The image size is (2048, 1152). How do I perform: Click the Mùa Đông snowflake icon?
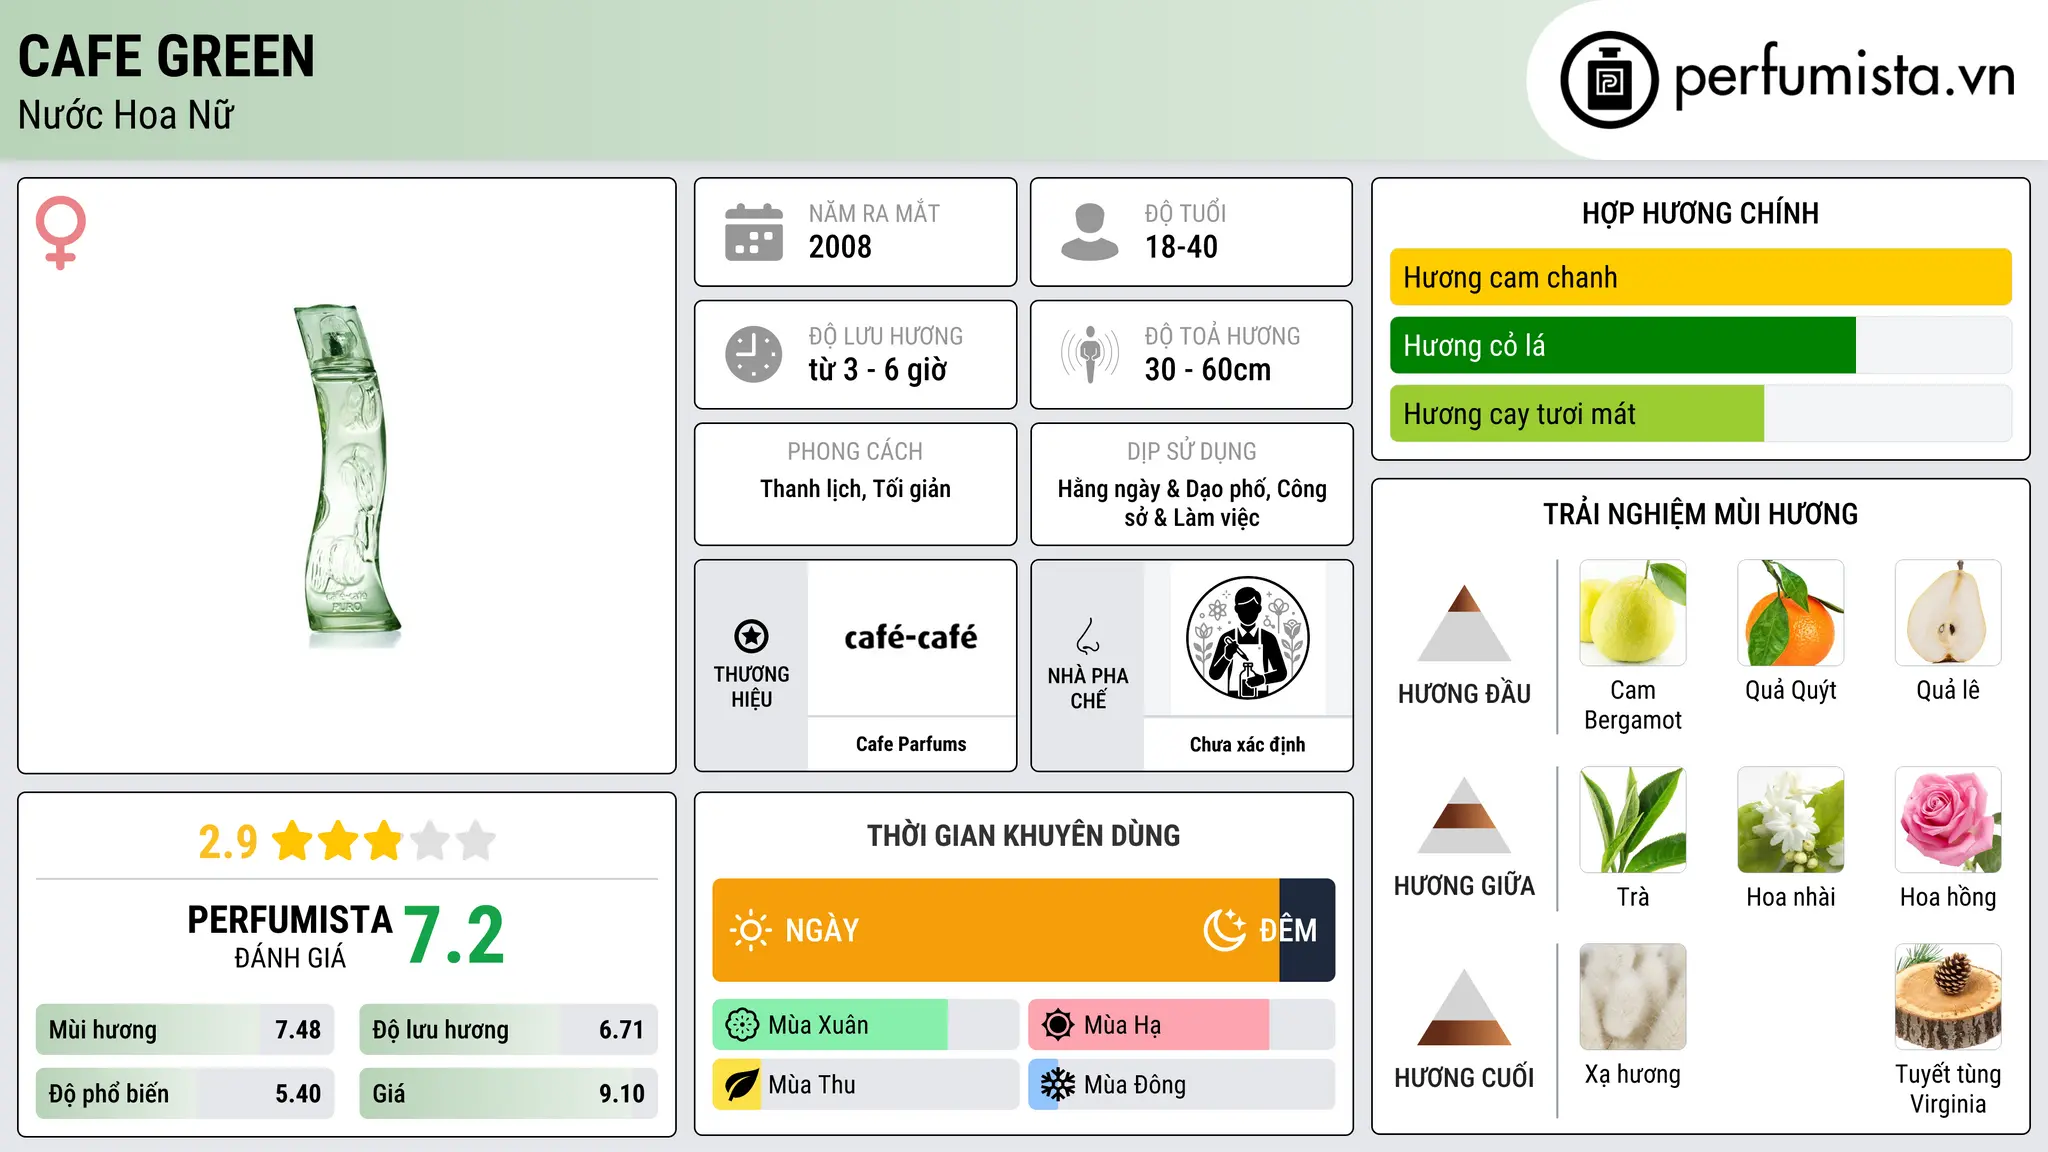(x=1058, y=1085)
